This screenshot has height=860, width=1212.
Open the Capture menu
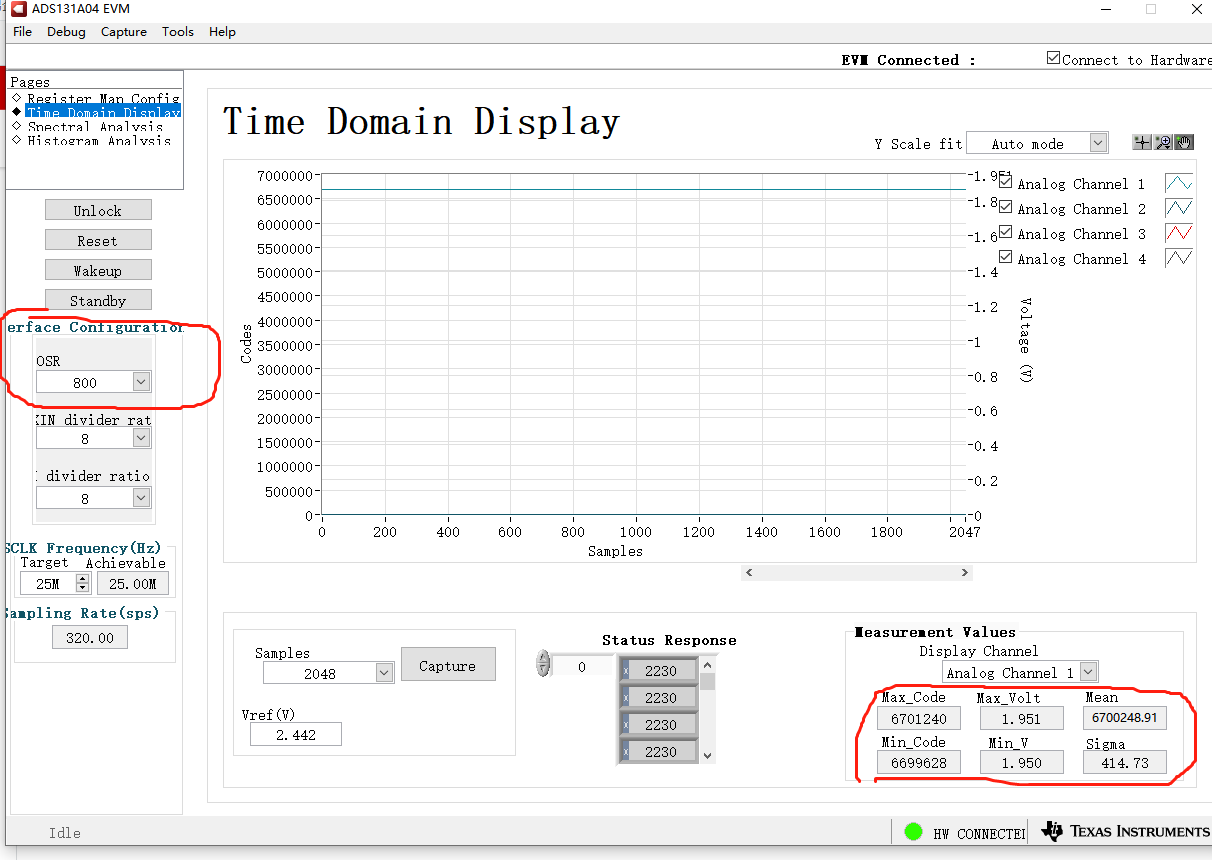(x=124, y=32)
